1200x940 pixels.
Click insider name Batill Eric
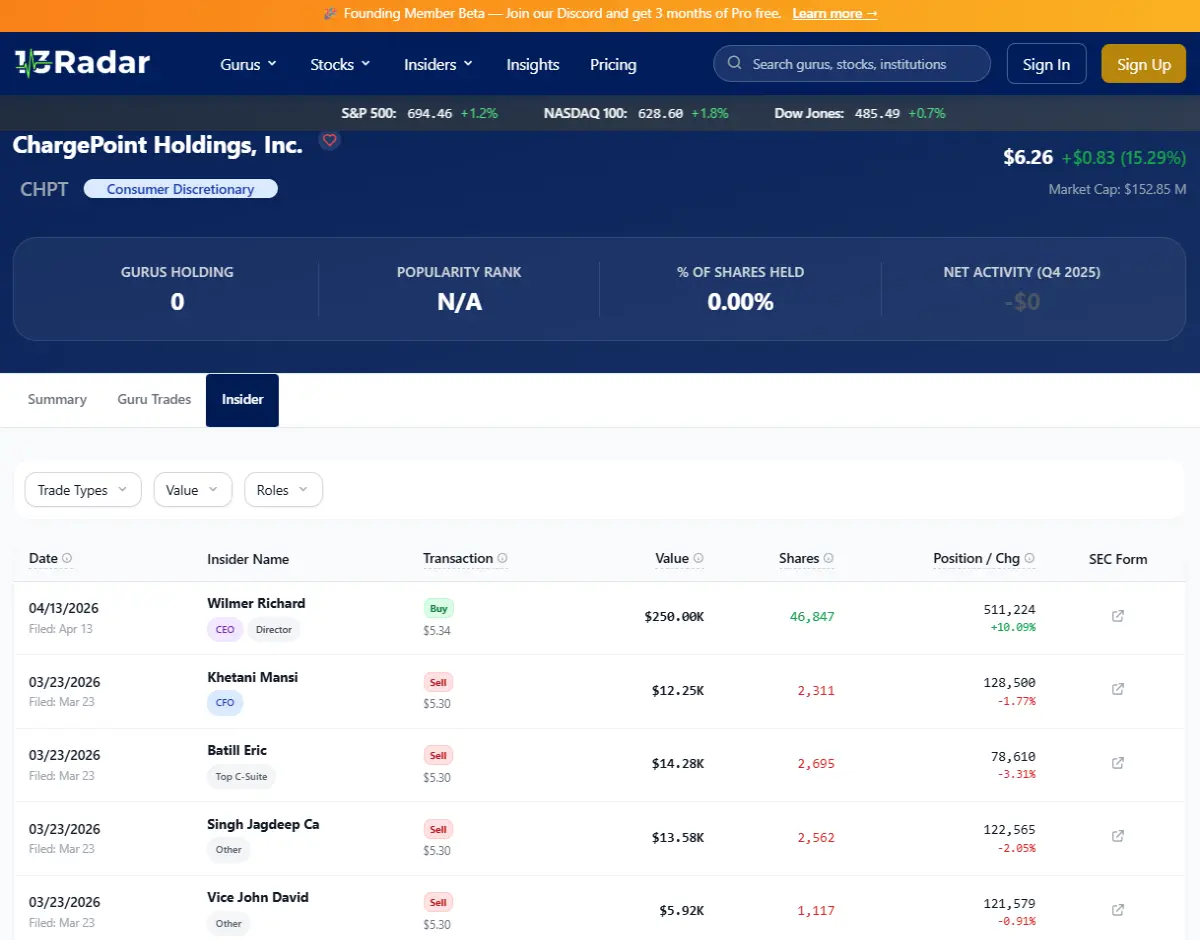pos(237,750)
